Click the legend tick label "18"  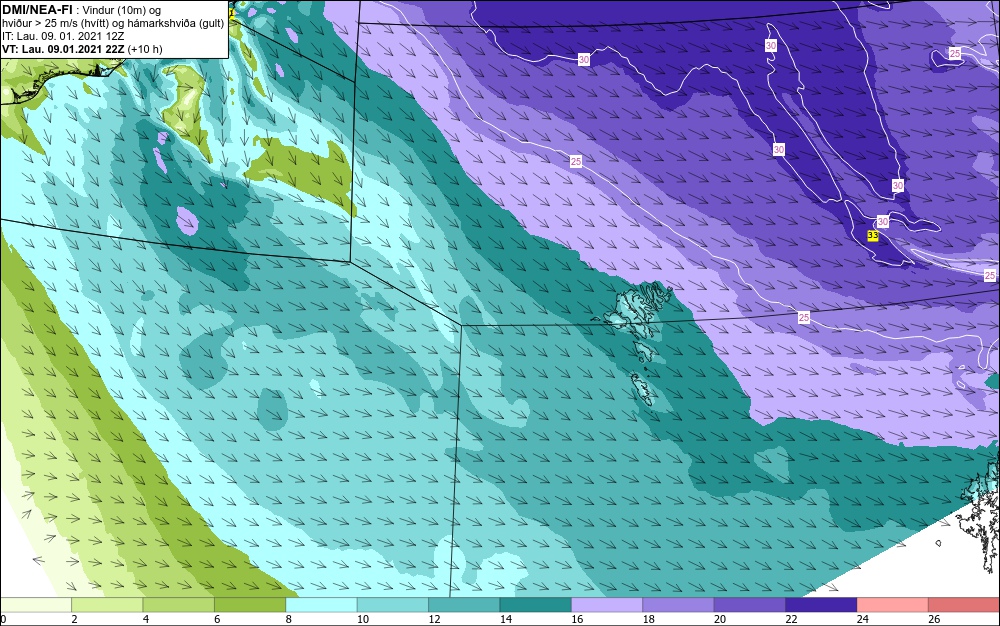pos(649,619)
